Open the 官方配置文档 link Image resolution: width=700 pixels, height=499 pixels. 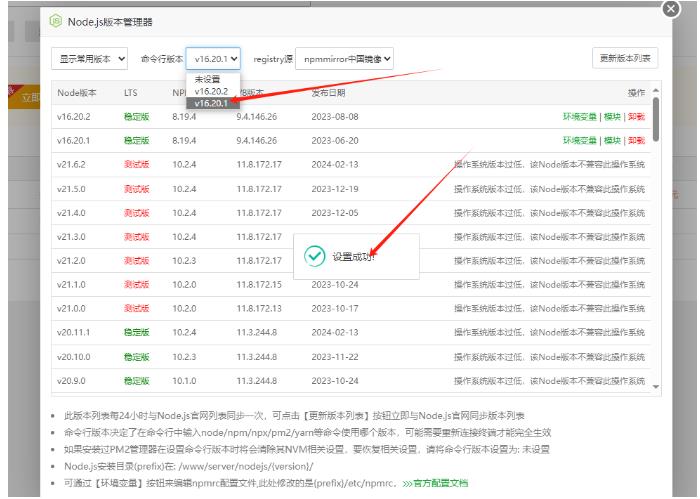tap(440, 483)
